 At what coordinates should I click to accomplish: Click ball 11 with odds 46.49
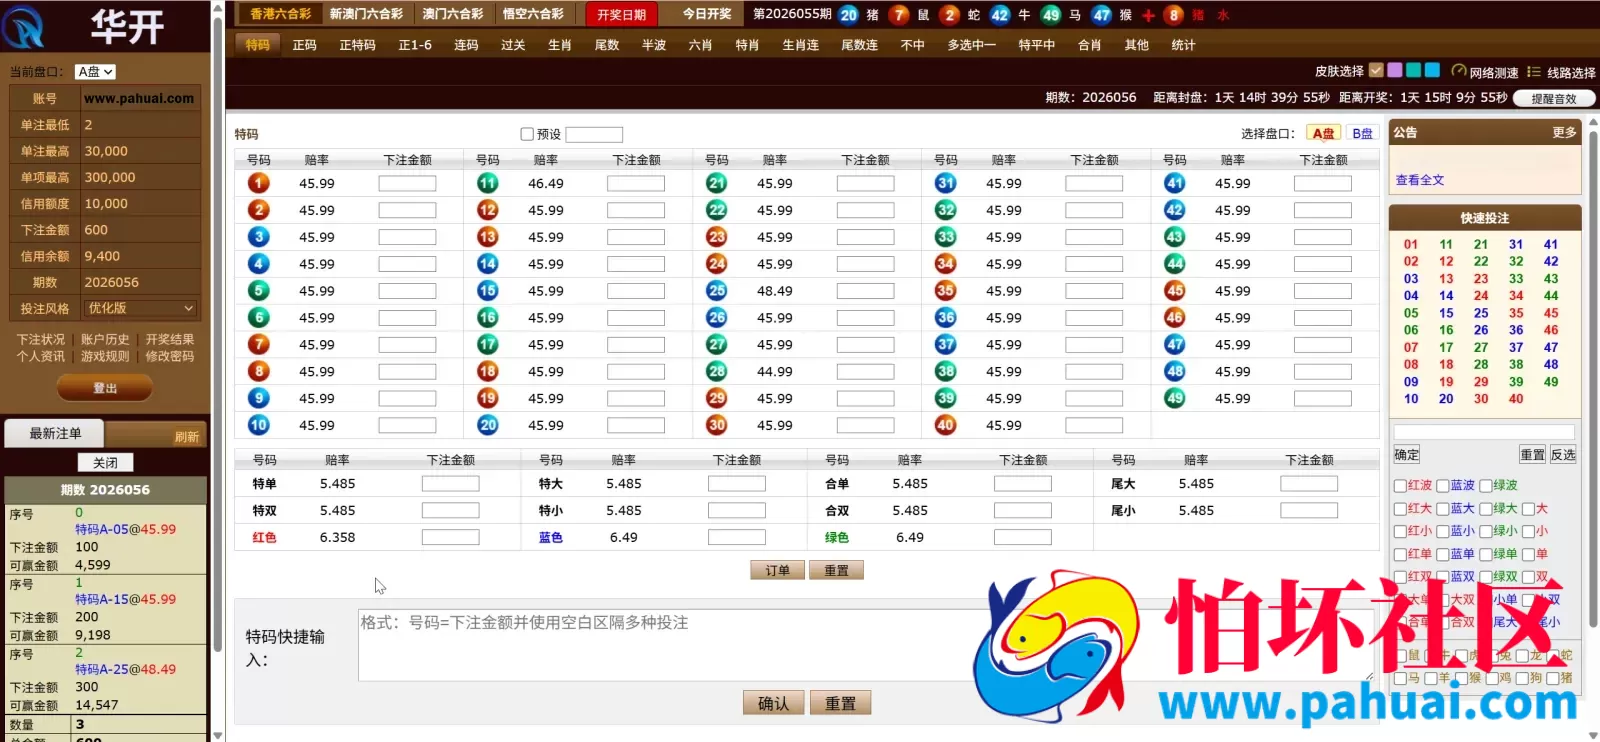click(487, 183)
